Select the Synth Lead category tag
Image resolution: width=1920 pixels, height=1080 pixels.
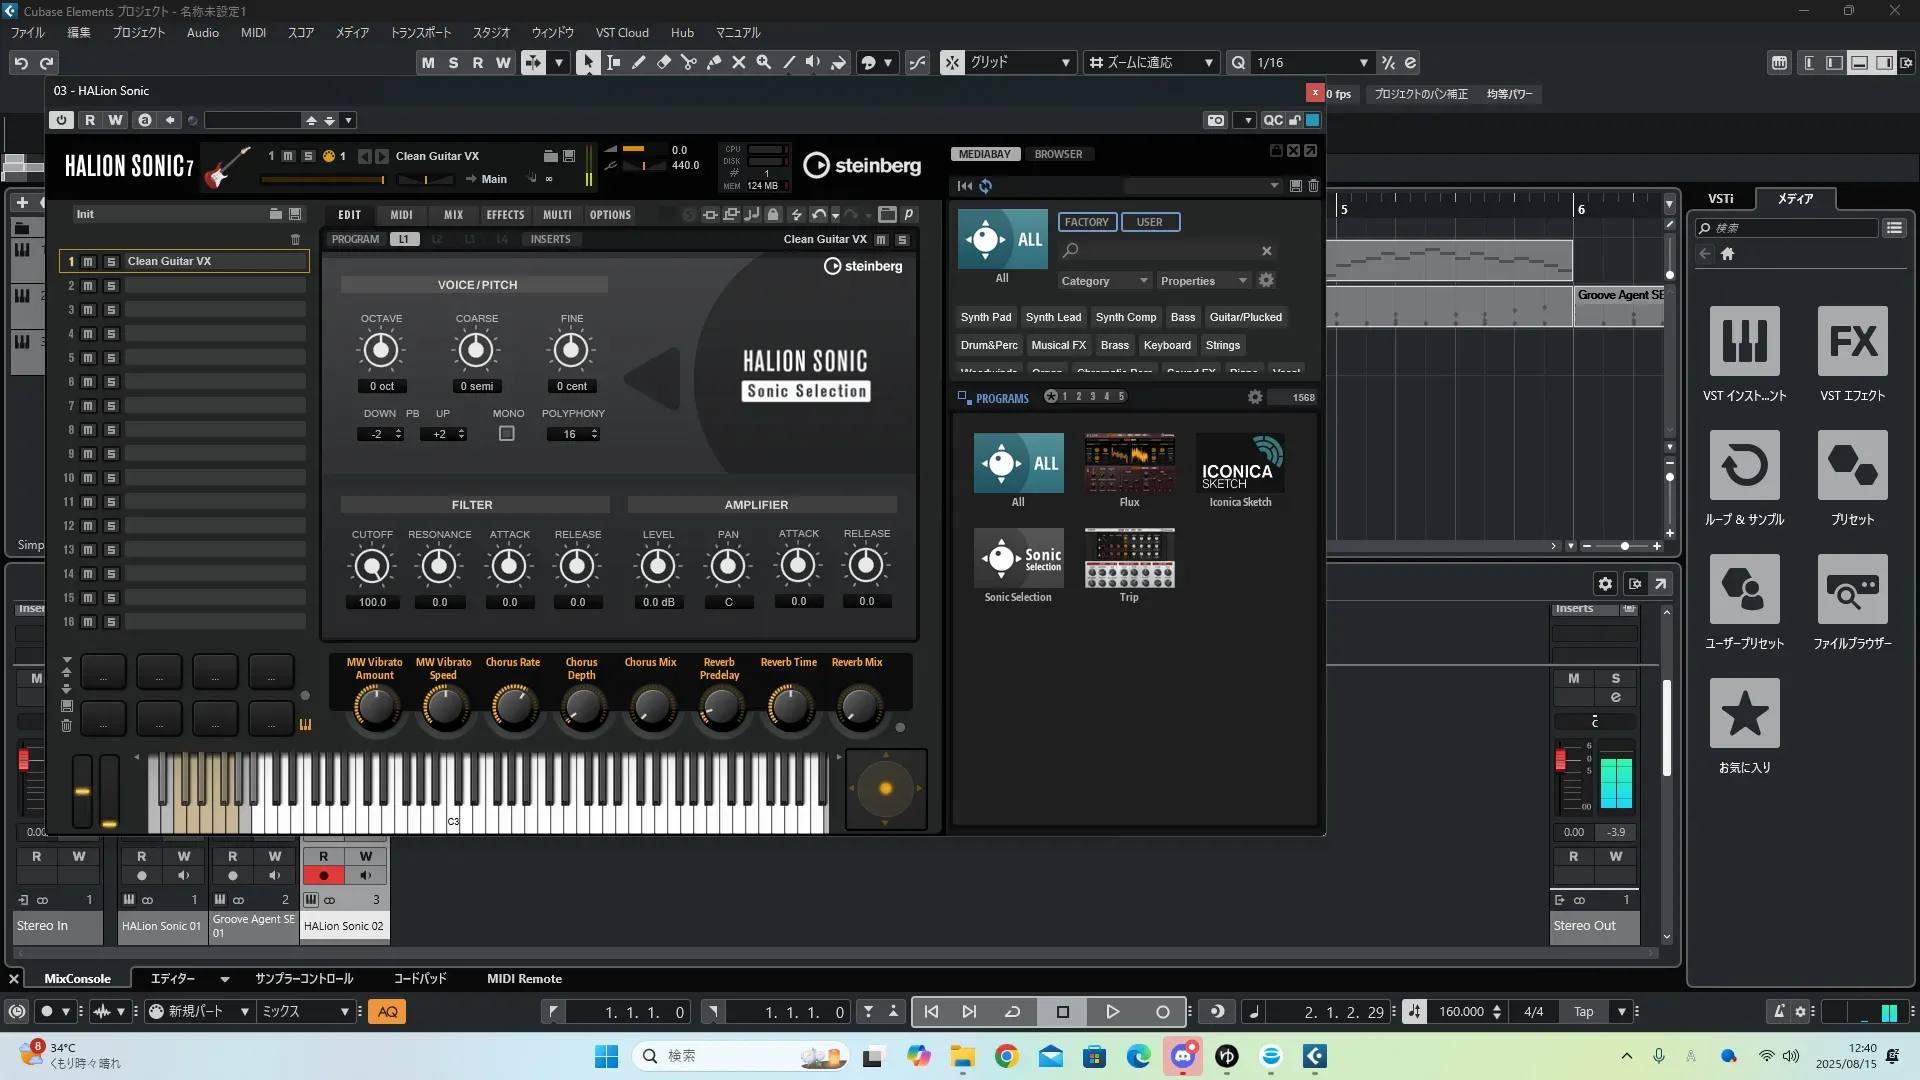[x=1053, y=317]
